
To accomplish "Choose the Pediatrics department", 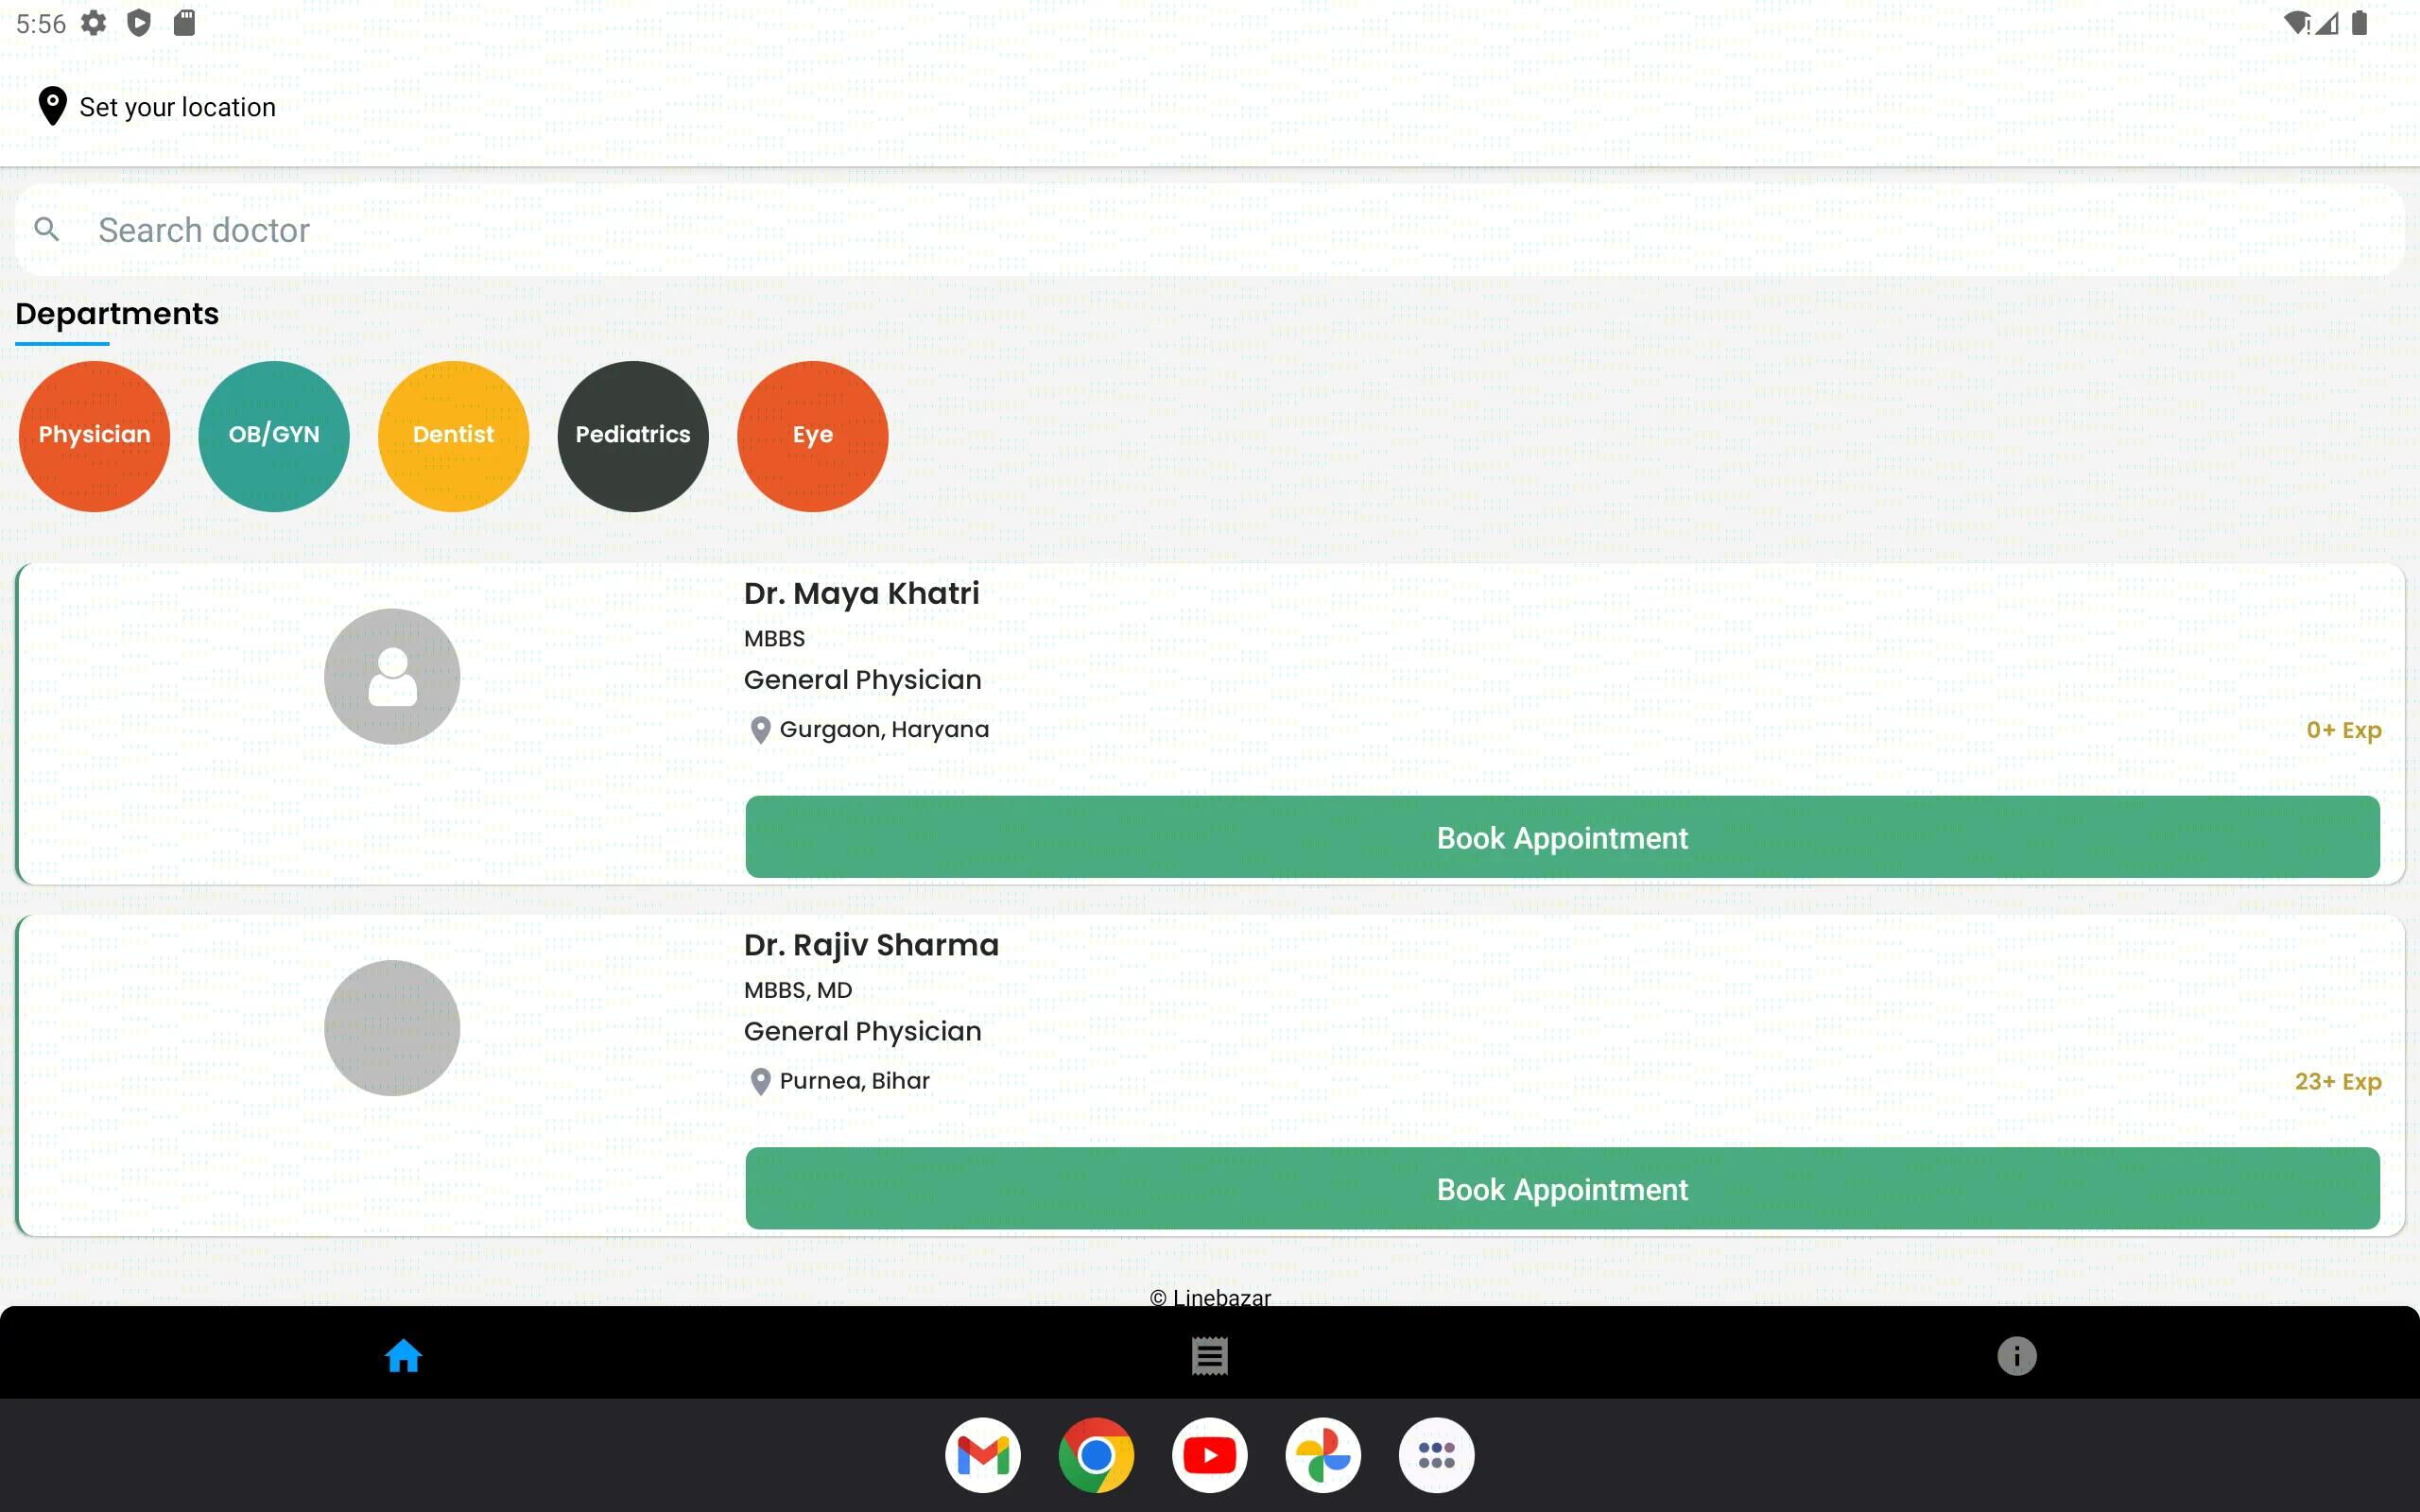I will coord(633,435).
